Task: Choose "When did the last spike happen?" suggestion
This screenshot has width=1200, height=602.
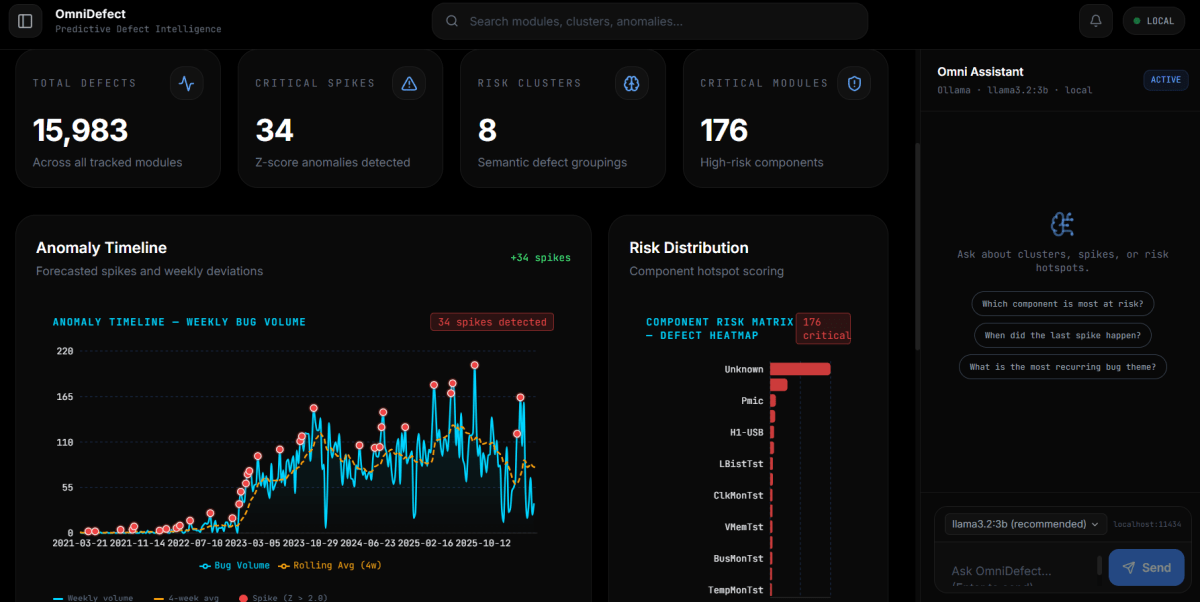Action: [x=1062, y=335]
